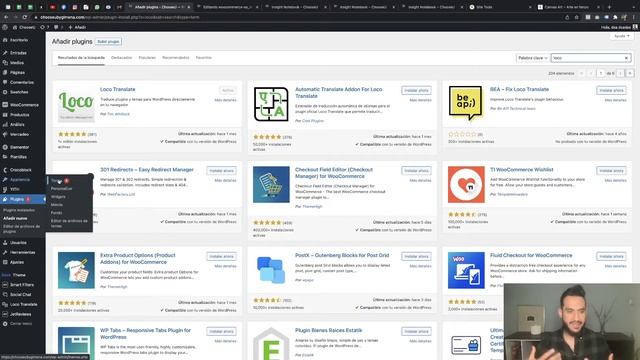Open the Elementor menu
This screenshot has width=640, height=360.
[x=19, y=147]
